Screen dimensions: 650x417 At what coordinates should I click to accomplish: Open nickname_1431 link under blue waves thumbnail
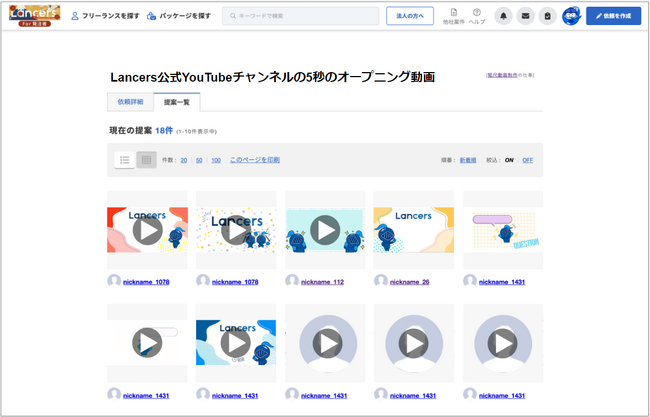(235, 395)
